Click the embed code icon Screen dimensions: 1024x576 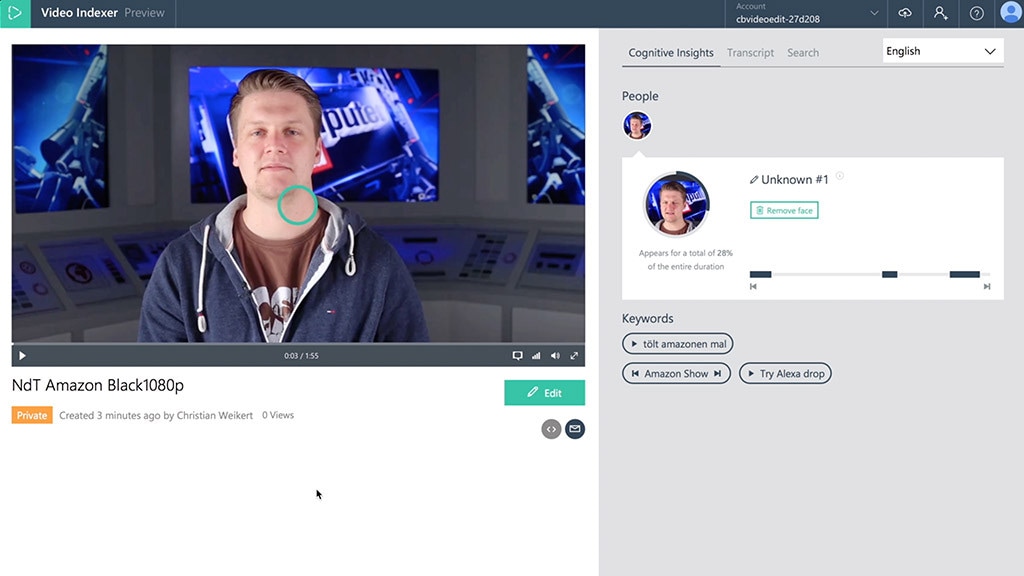[x=551, y=429]
